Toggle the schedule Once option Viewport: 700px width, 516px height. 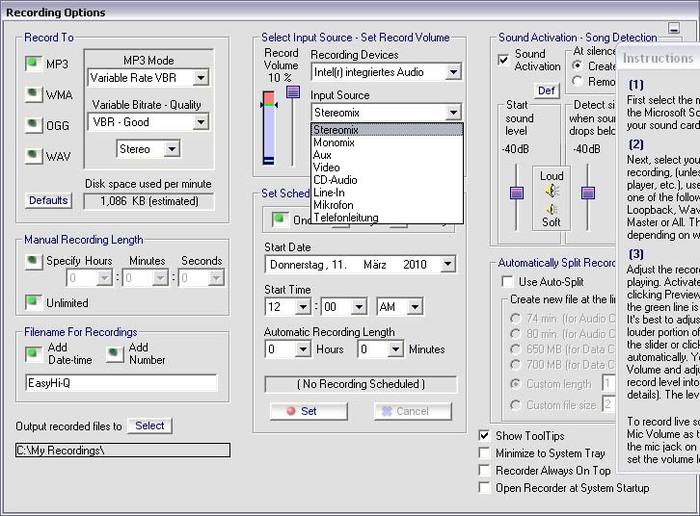[280, 219]
